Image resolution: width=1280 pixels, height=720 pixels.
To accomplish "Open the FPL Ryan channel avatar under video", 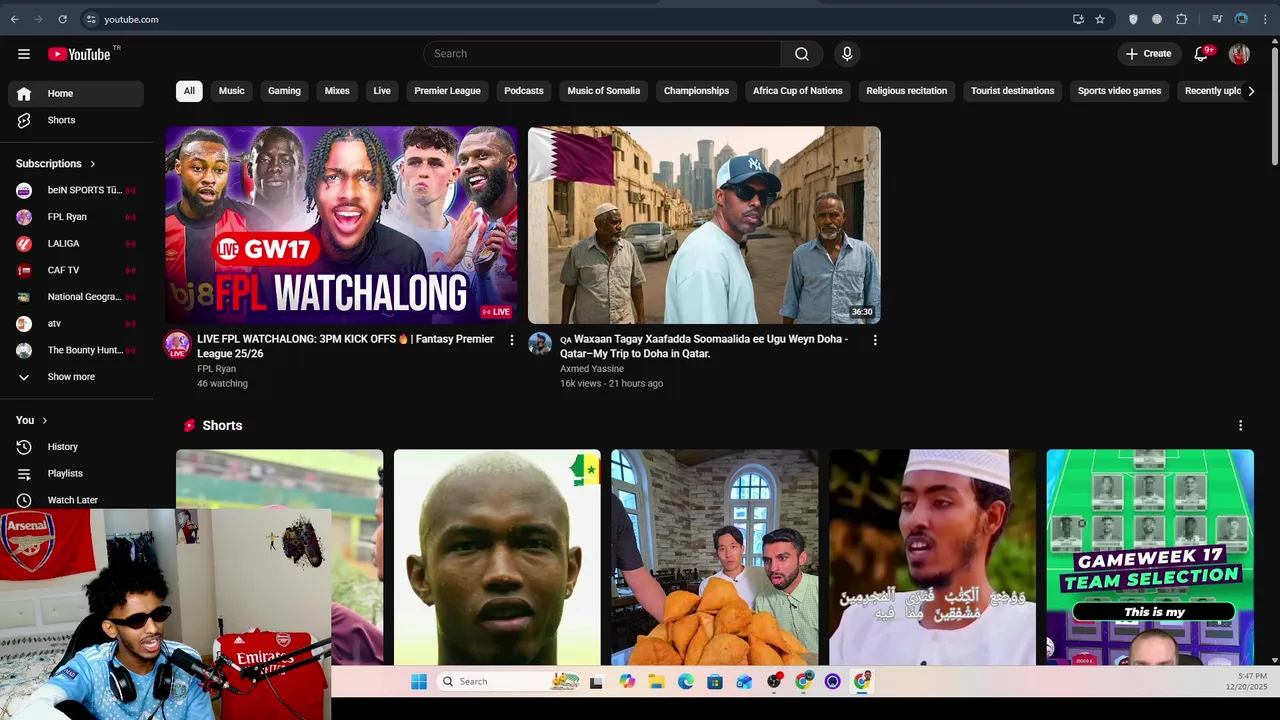I will (x=178, y=345).
